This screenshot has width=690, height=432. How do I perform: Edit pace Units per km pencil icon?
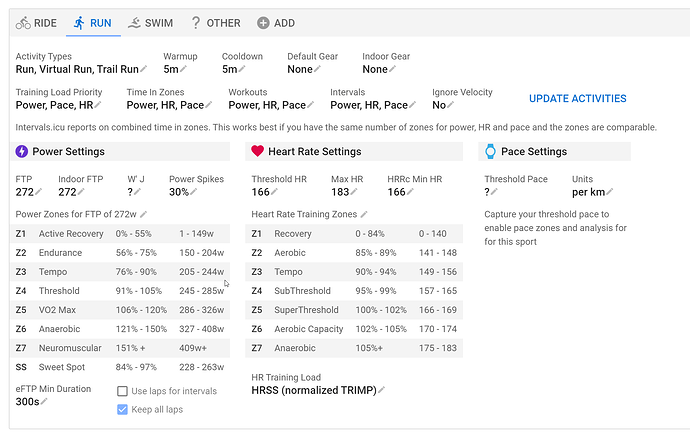[x=610, y=191]
